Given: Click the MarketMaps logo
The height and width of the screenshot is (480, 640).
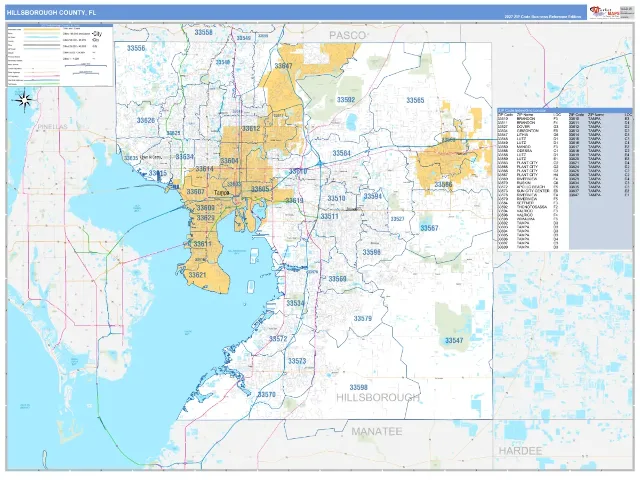Looking at the screenshot, I should point(604,12).
